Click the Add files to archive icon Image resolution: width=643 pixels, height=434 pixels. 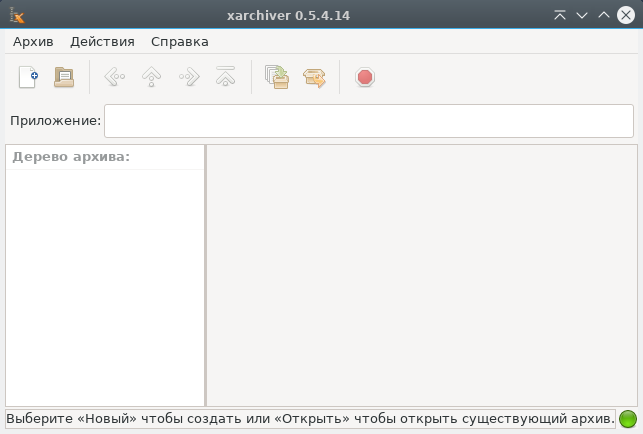coord(276,77)
